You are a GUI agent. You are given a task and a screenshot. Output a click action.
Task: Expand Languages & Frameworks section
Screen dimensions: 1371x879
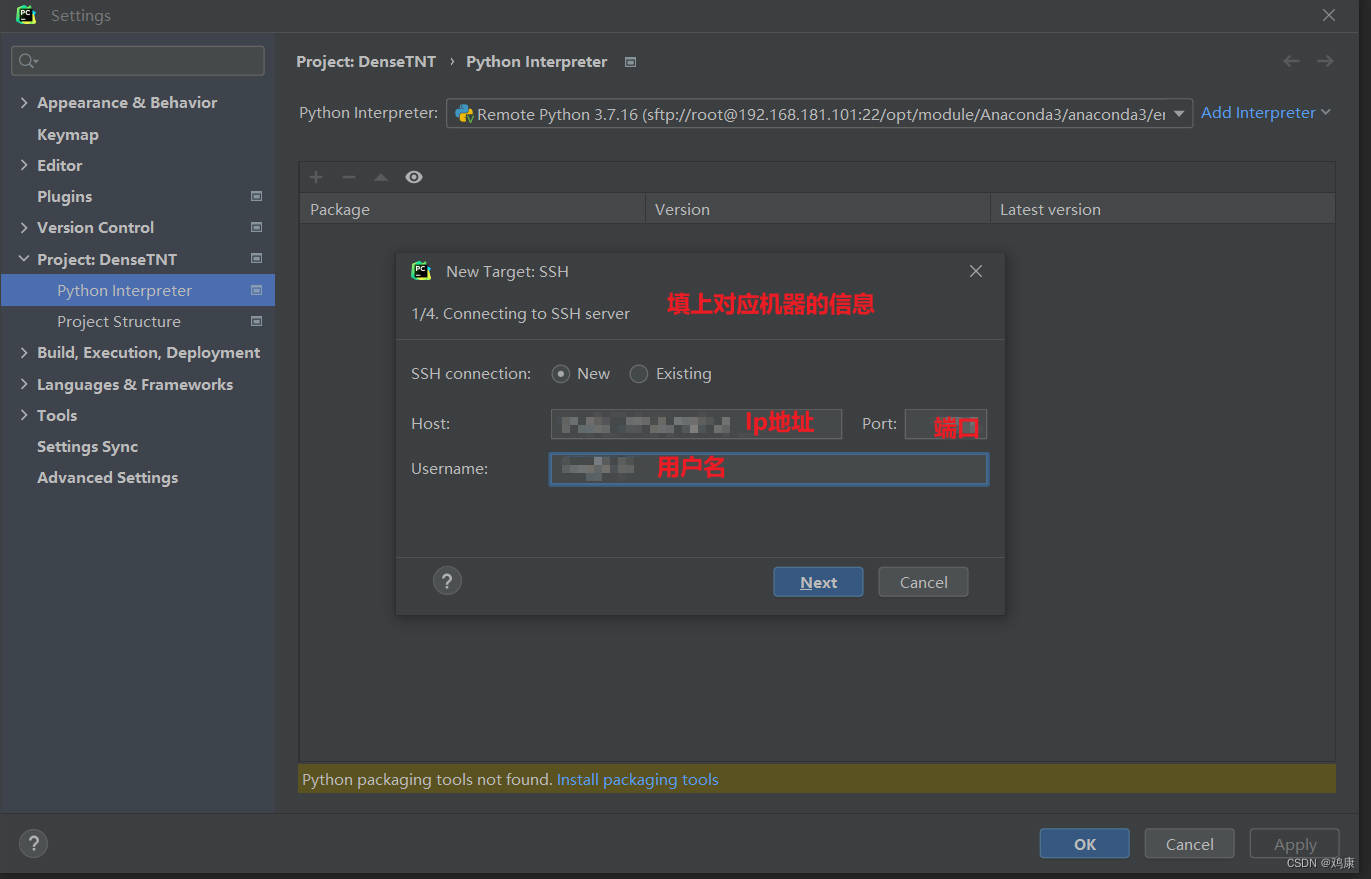24,385
